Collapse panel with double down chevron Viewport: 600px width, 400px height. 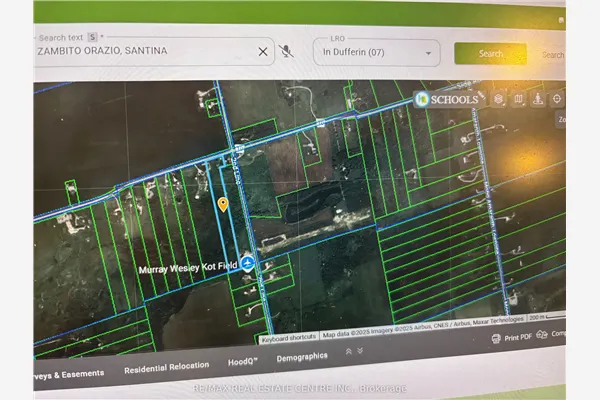pyautogui.click(x=360, y=351)
